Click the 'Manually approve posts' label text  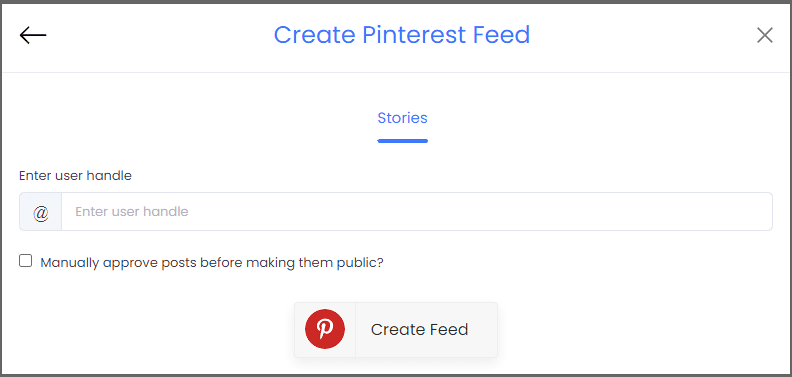(x=212, y=263)
